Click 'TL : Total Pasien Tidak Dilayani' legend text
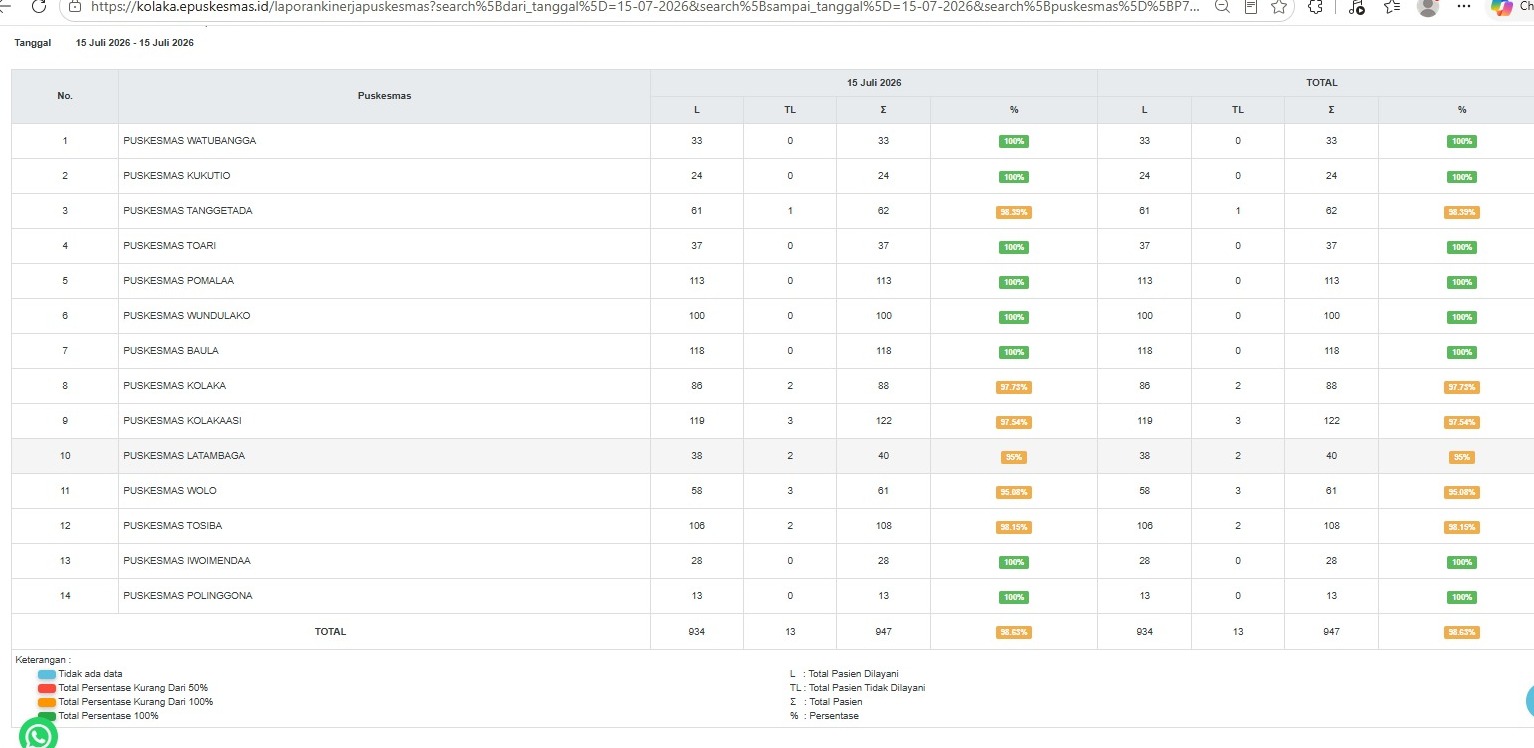The height and width of the screenshot is (748, 1534). coord(857,688)
